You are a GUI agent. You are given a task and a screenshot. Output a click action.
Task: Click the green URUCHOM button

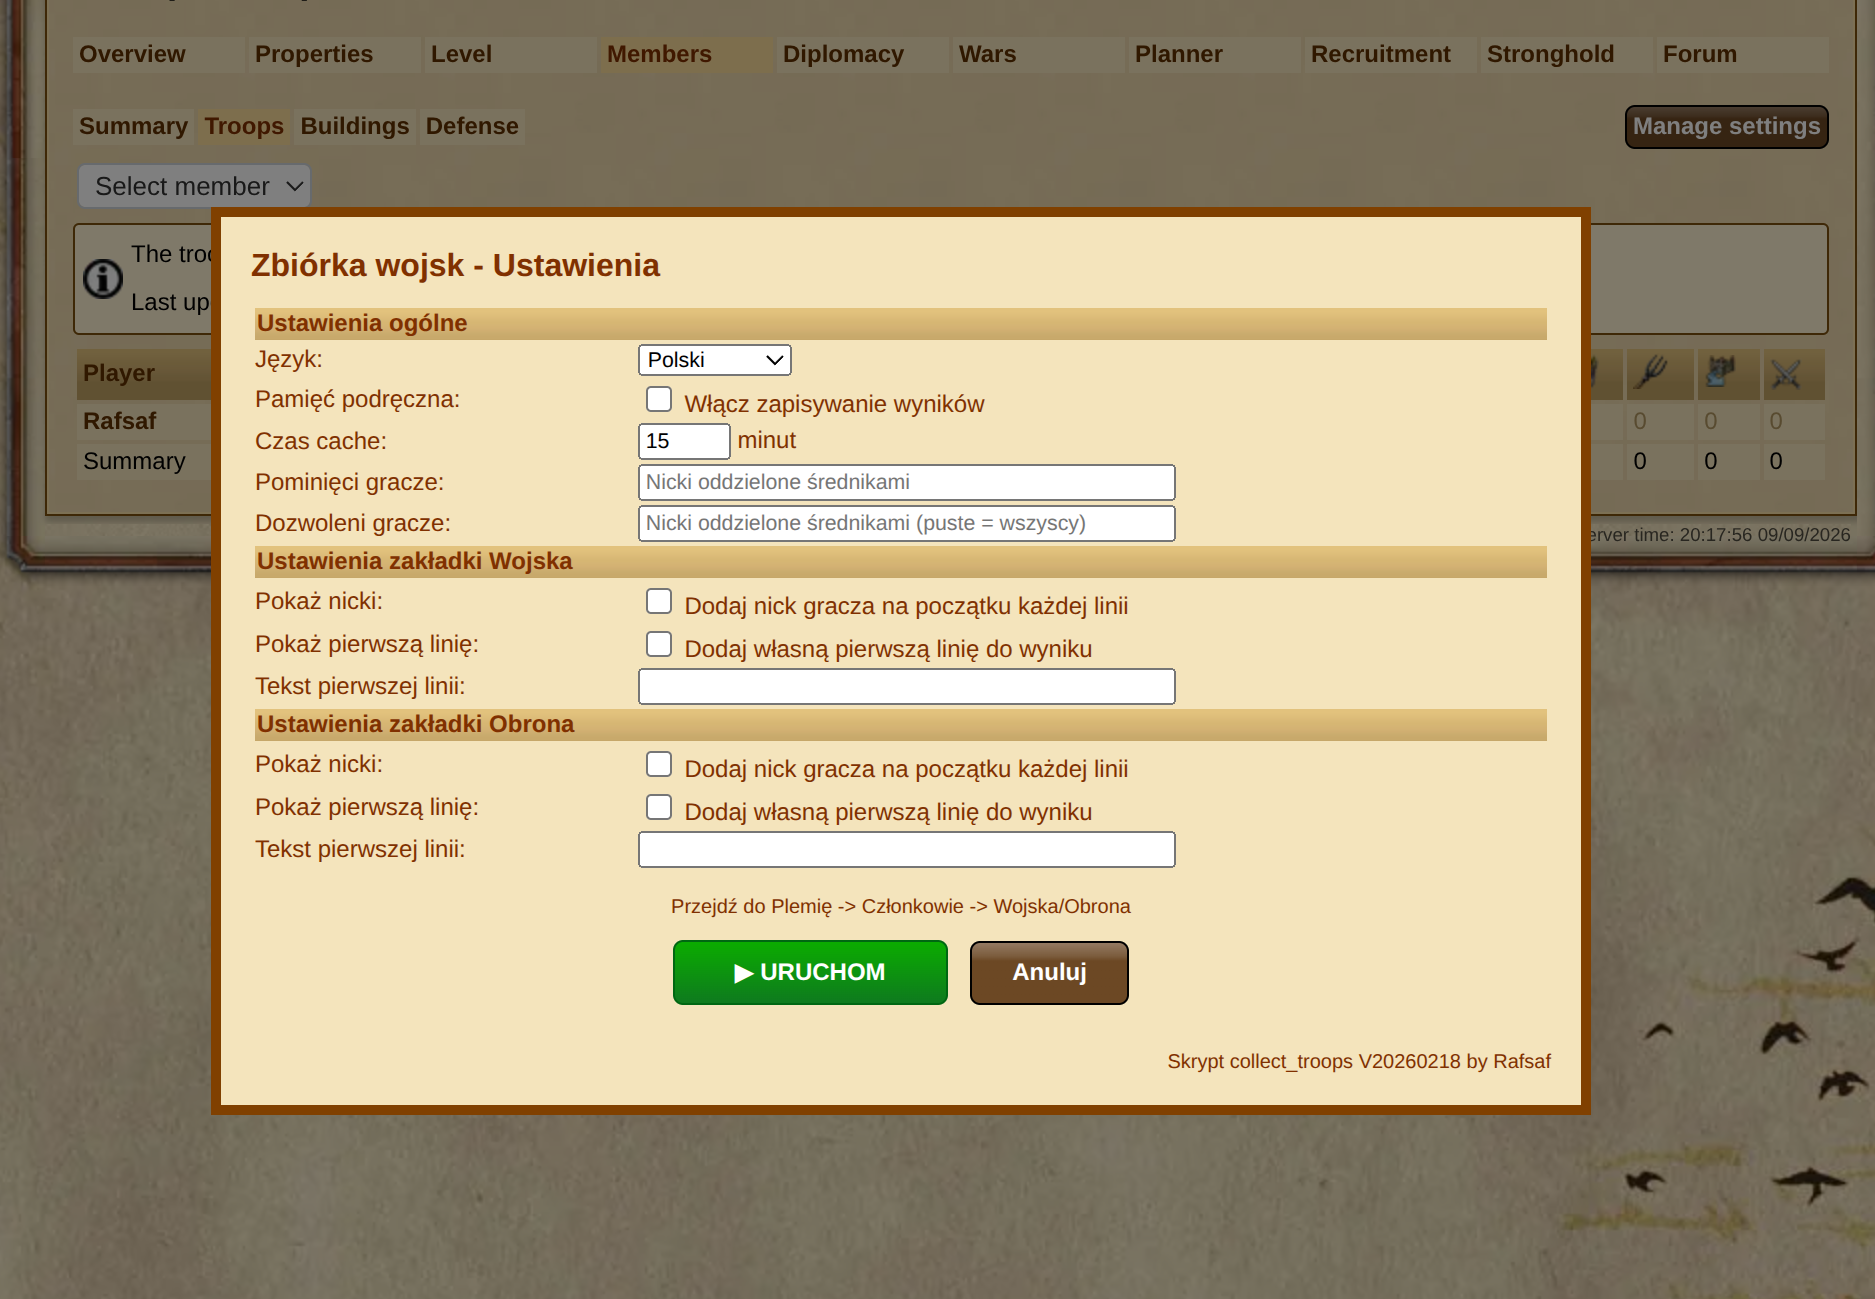[x=810, y=972]
